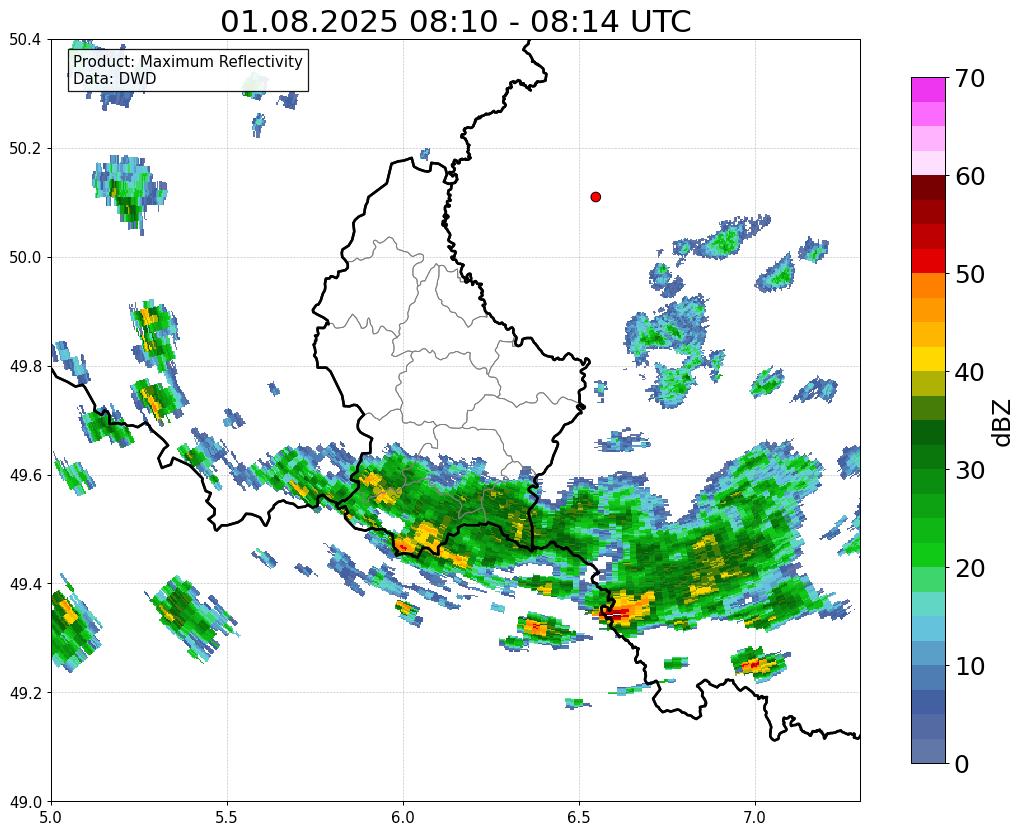Image resolution: width=1023 pixels, height=834 pixels.
Task: Click the latitude tick label 49.8
Action: (x=25, y=367)
